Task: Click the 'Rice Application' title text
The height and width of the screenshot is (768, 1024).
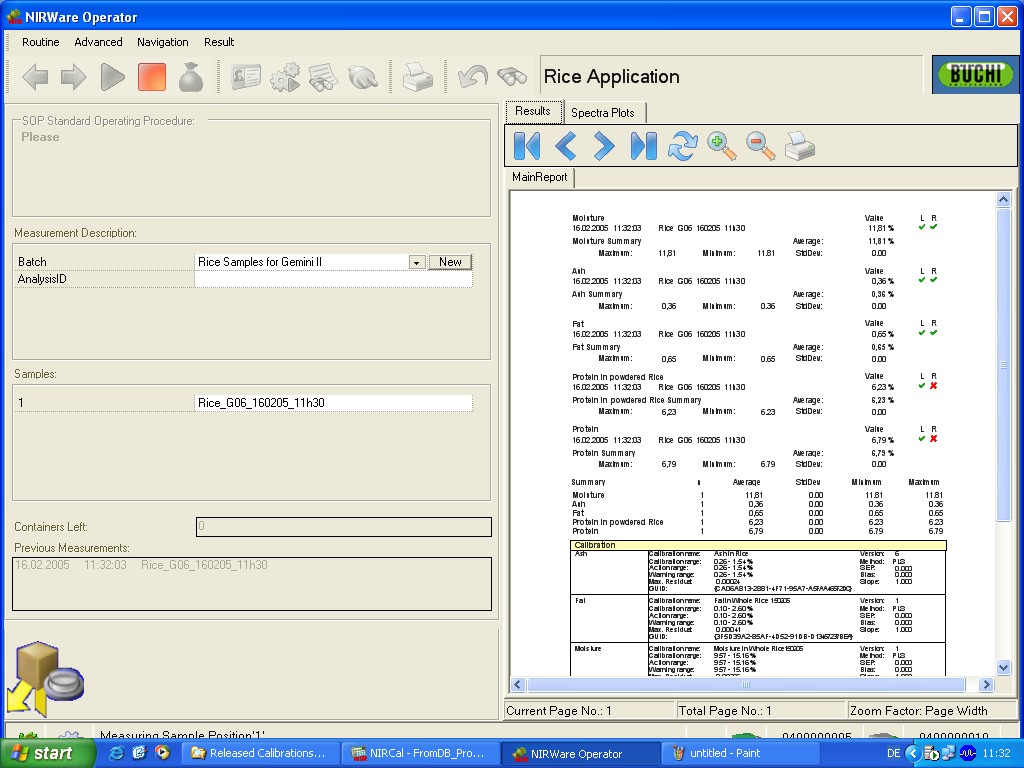Action: click(612, 76)
